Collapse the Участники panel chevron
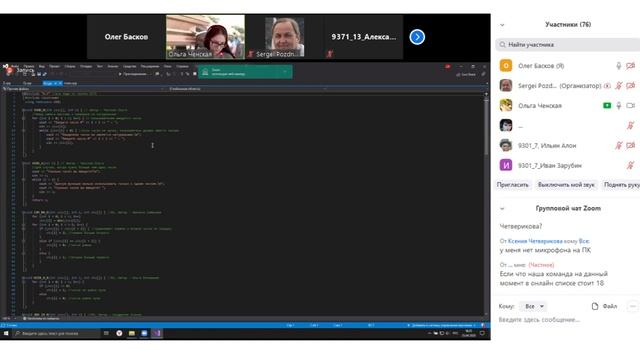This screenshot has height=360, width=640. [x=502, y=25]
